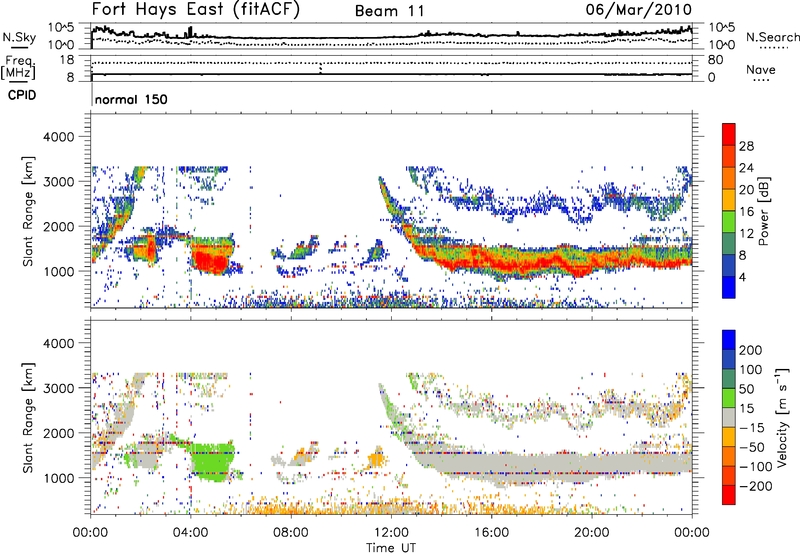800x554 pixels.
Task: Click the 'Velocity [m s-1]' colorbar label
Action: [782, 417]
